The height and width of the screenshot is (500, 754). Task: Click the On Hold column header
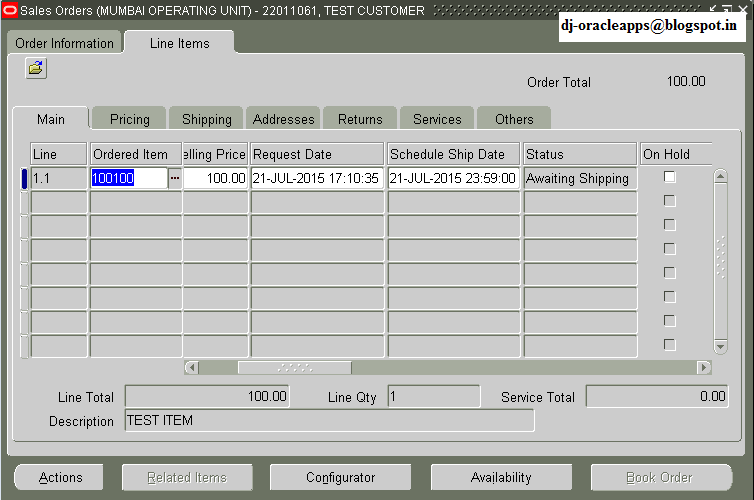pyautogui.click(x=676, y=154)
